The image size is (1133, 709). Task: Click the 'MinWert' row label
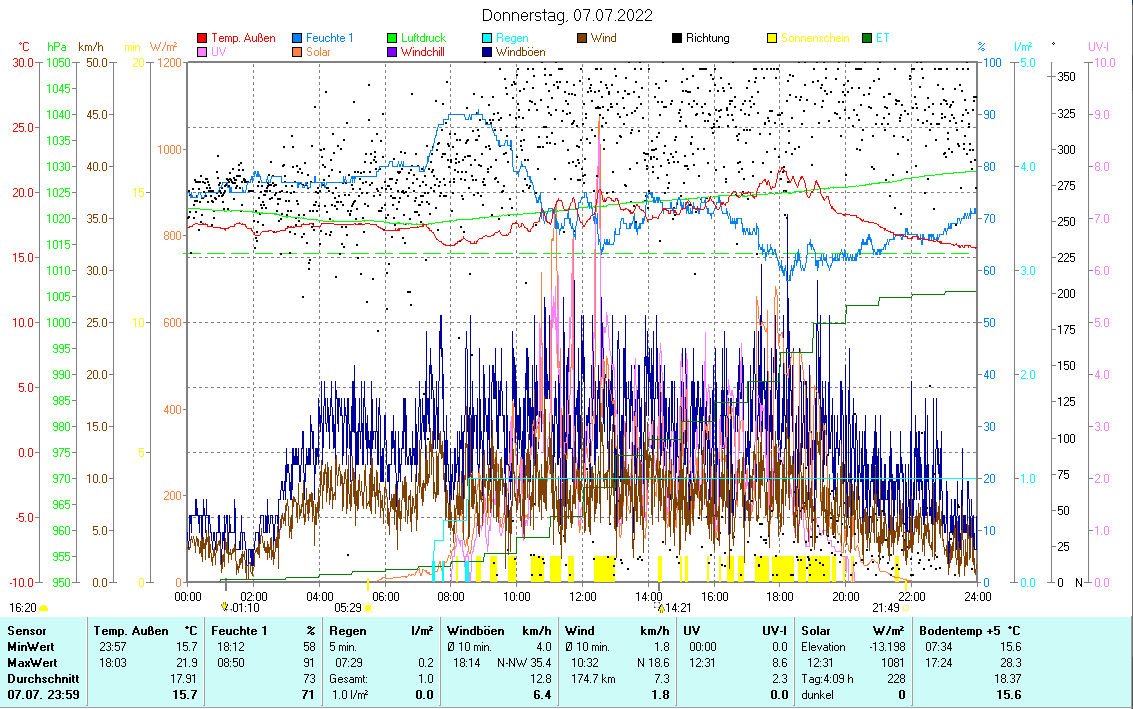[31, 647]
